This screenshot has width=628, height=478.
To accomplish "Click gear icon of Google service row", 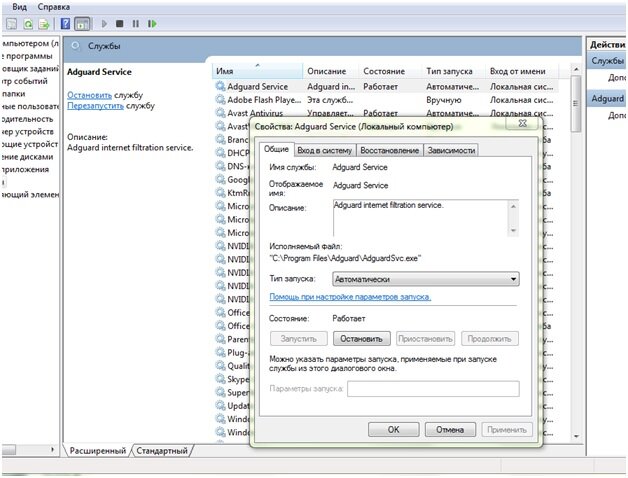I will (x=220, y=179).
